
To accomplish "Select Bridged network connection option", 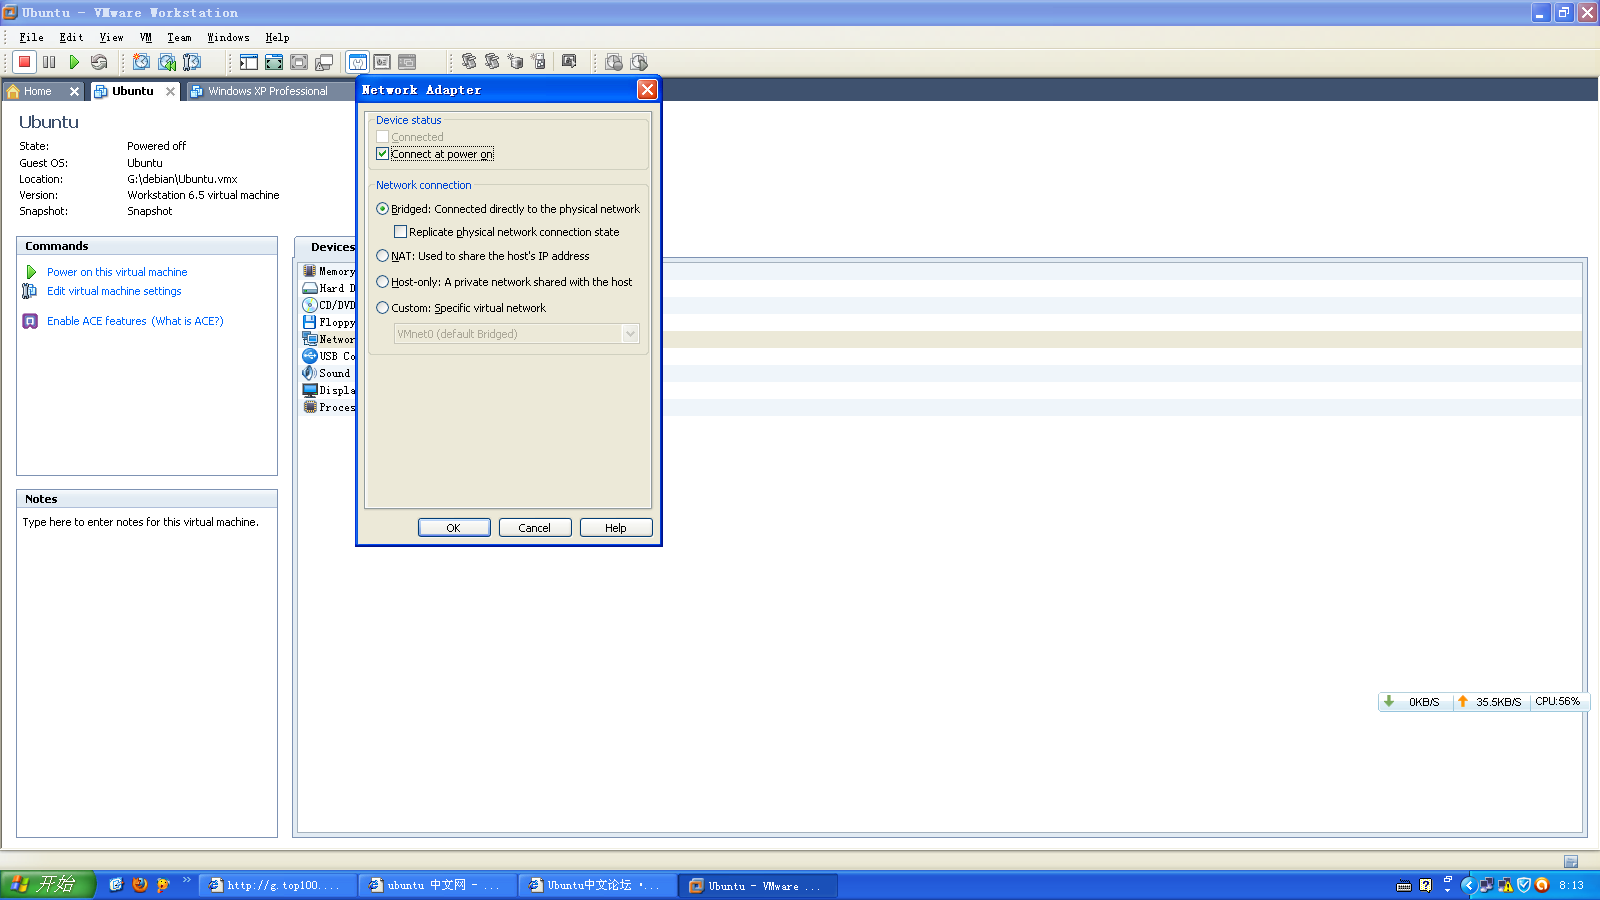I will coord(382,209).
